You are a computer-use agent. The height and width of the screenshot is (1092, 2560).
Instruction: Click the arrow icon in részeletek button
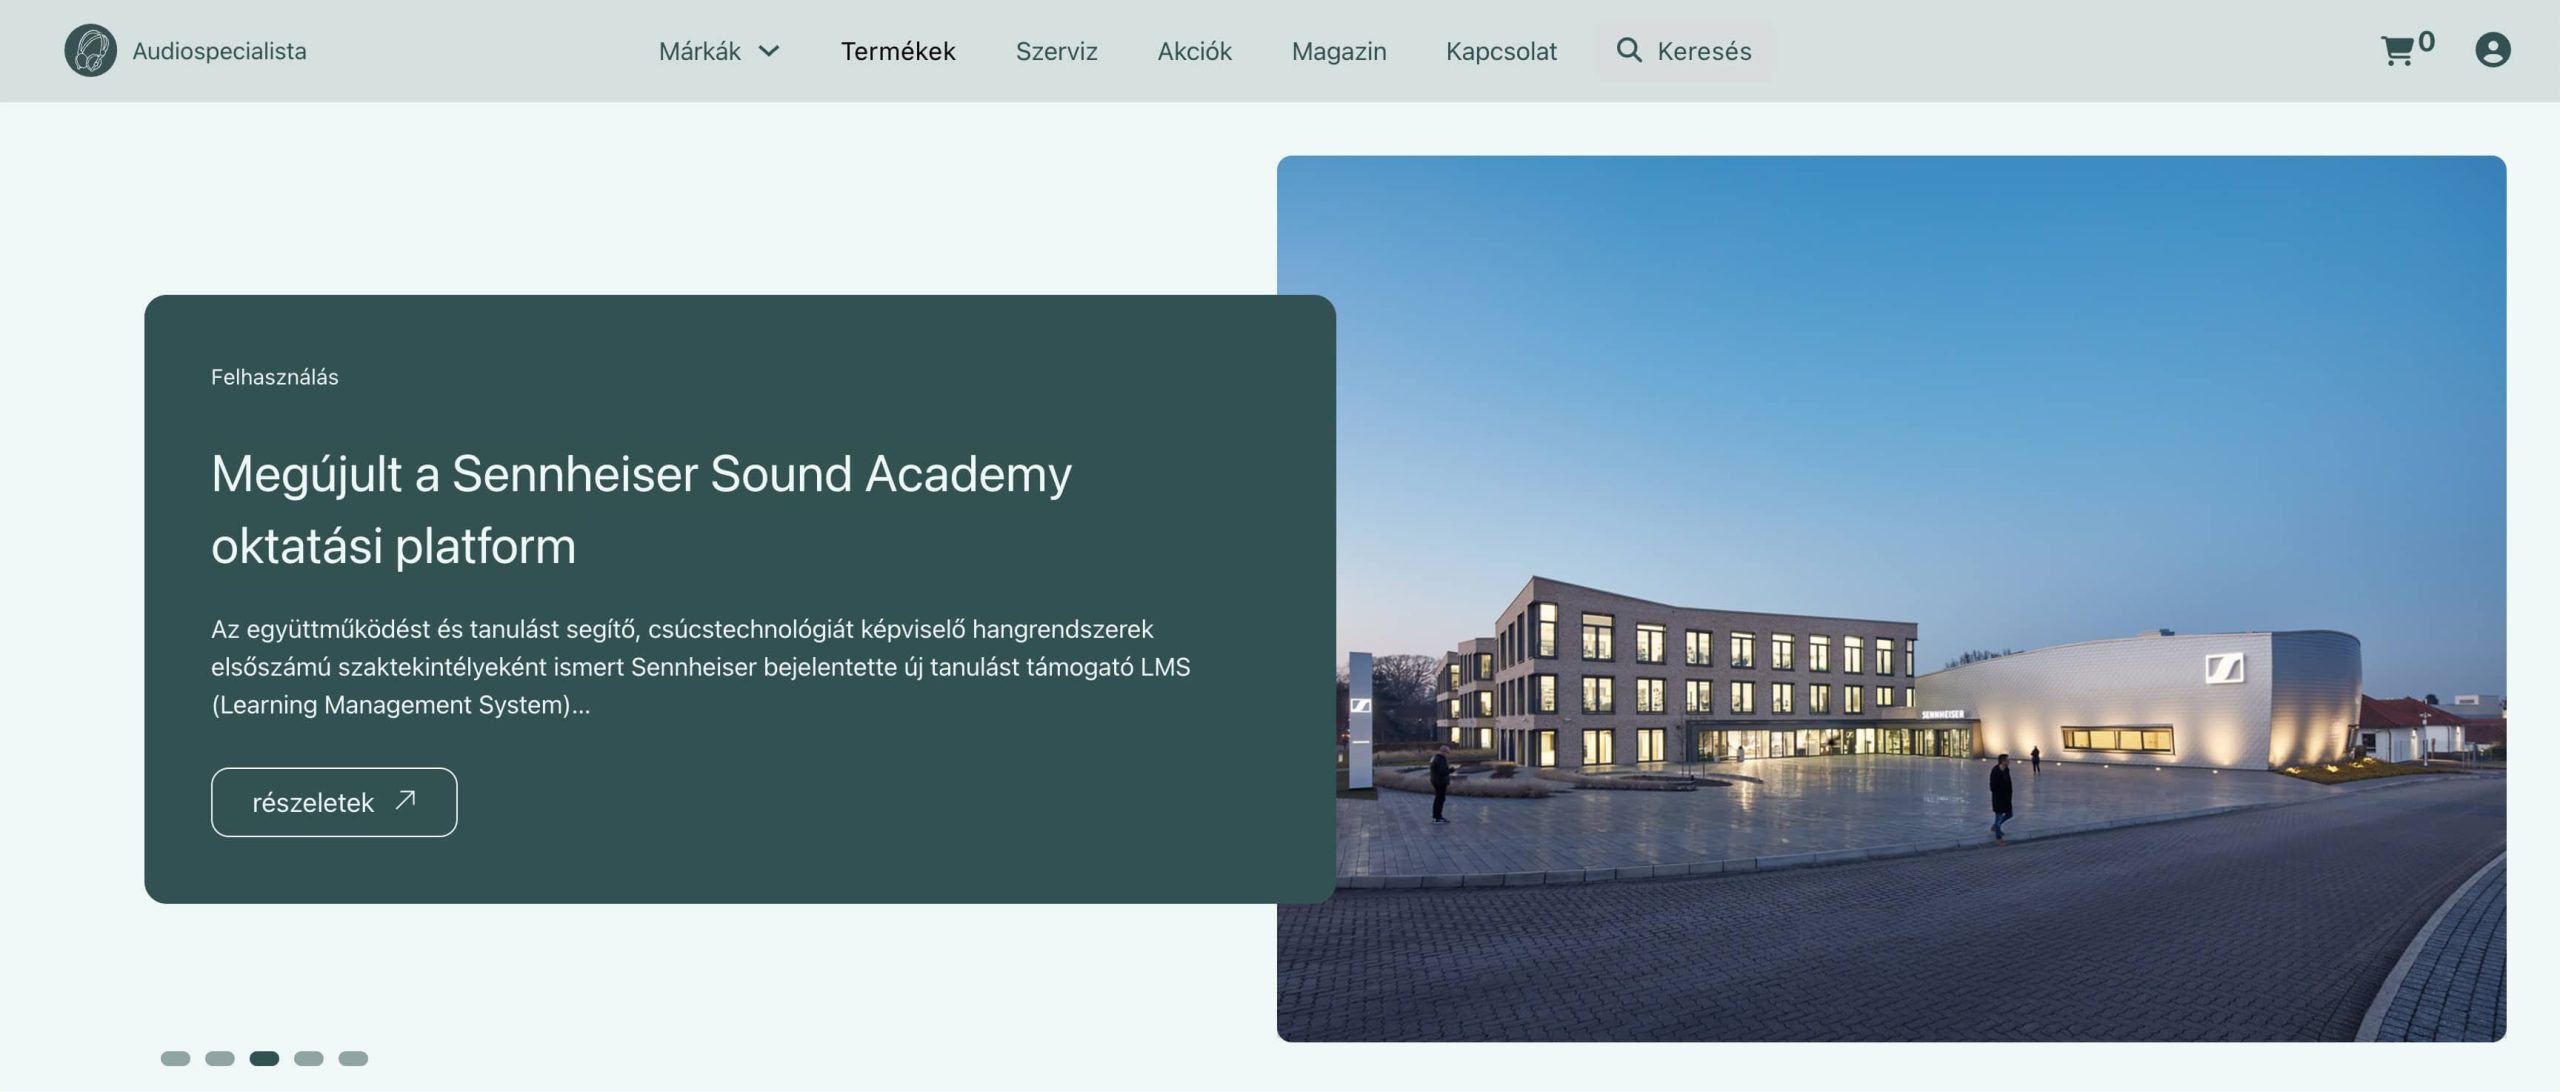(x=405, y=800)
